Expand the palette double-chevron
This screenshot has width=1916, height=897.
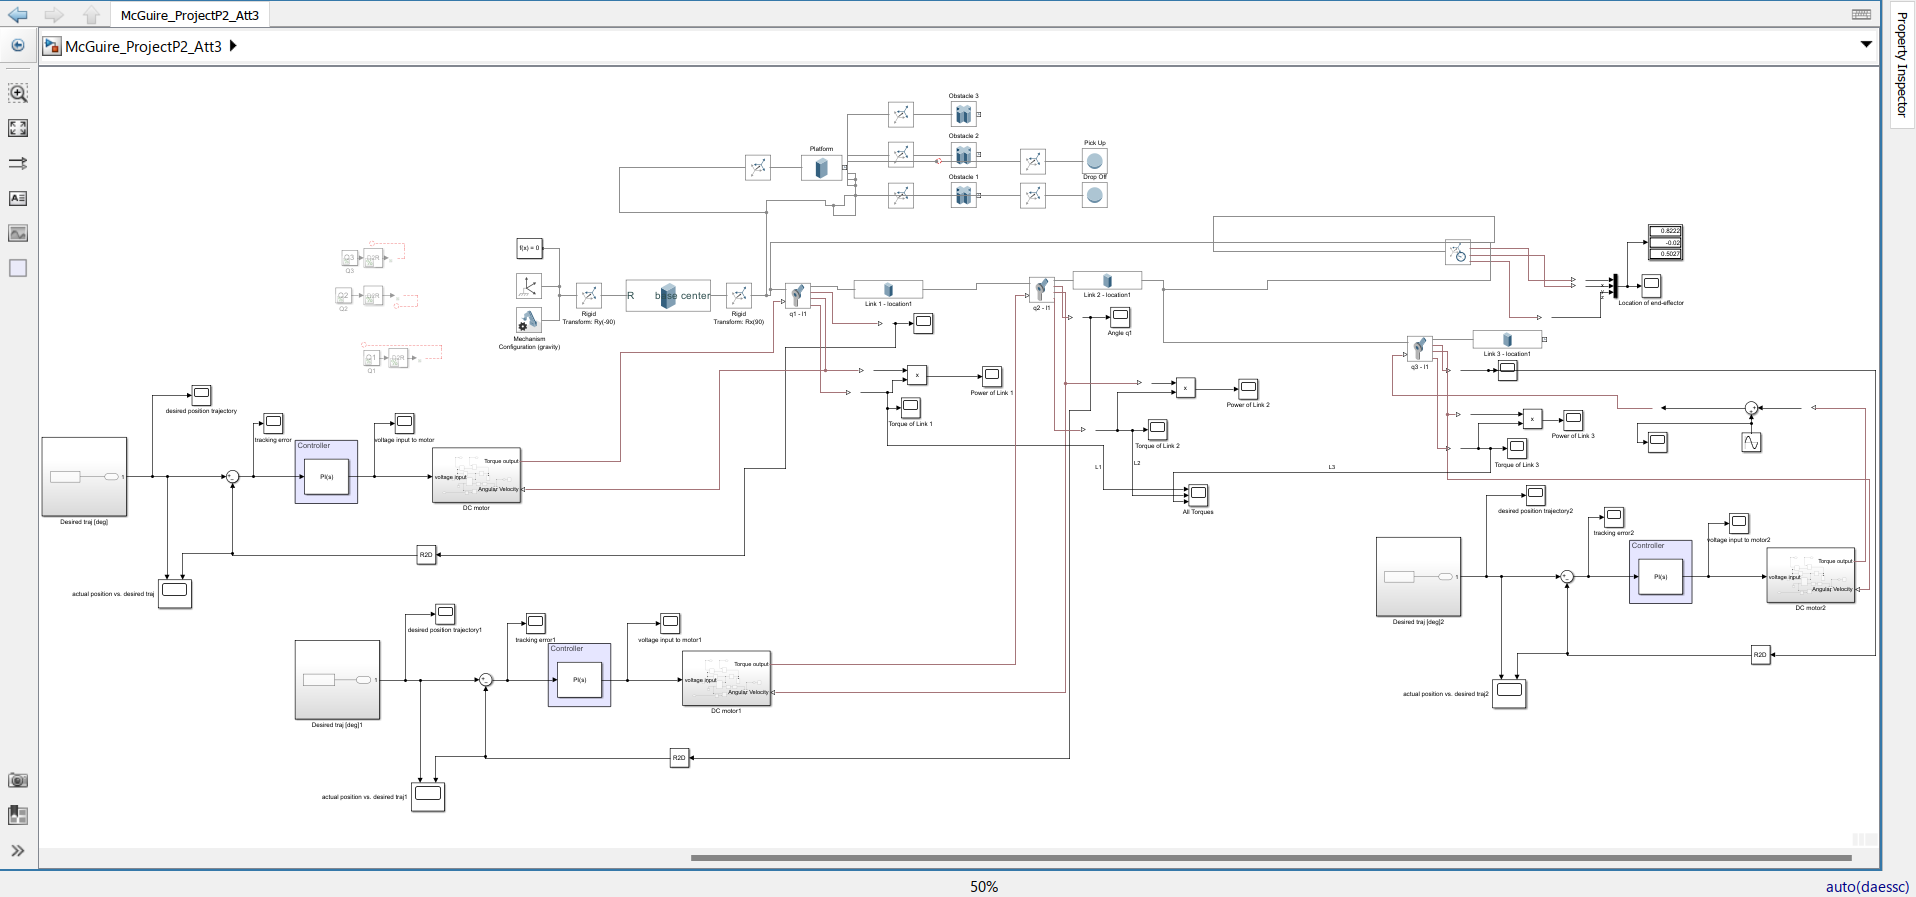coord(18,851)
